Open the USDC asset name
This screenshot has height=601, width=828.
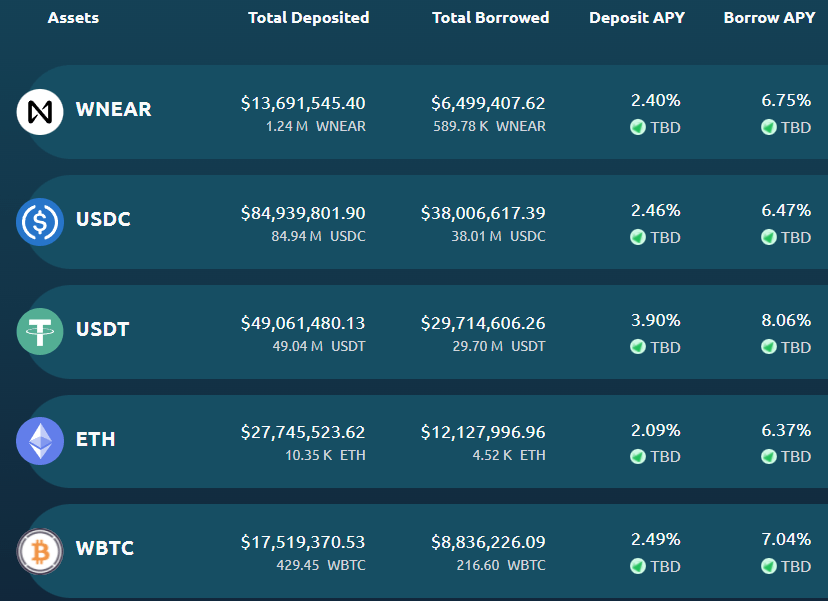[x=103, y=219]
